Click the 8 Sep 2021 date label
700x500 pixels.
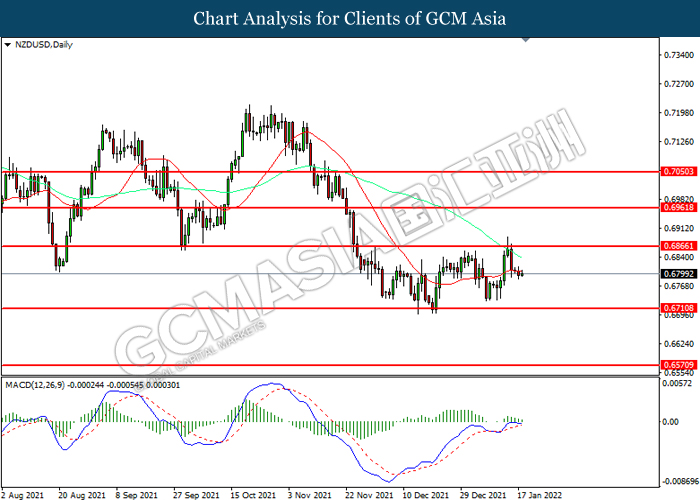click(137, 495)
